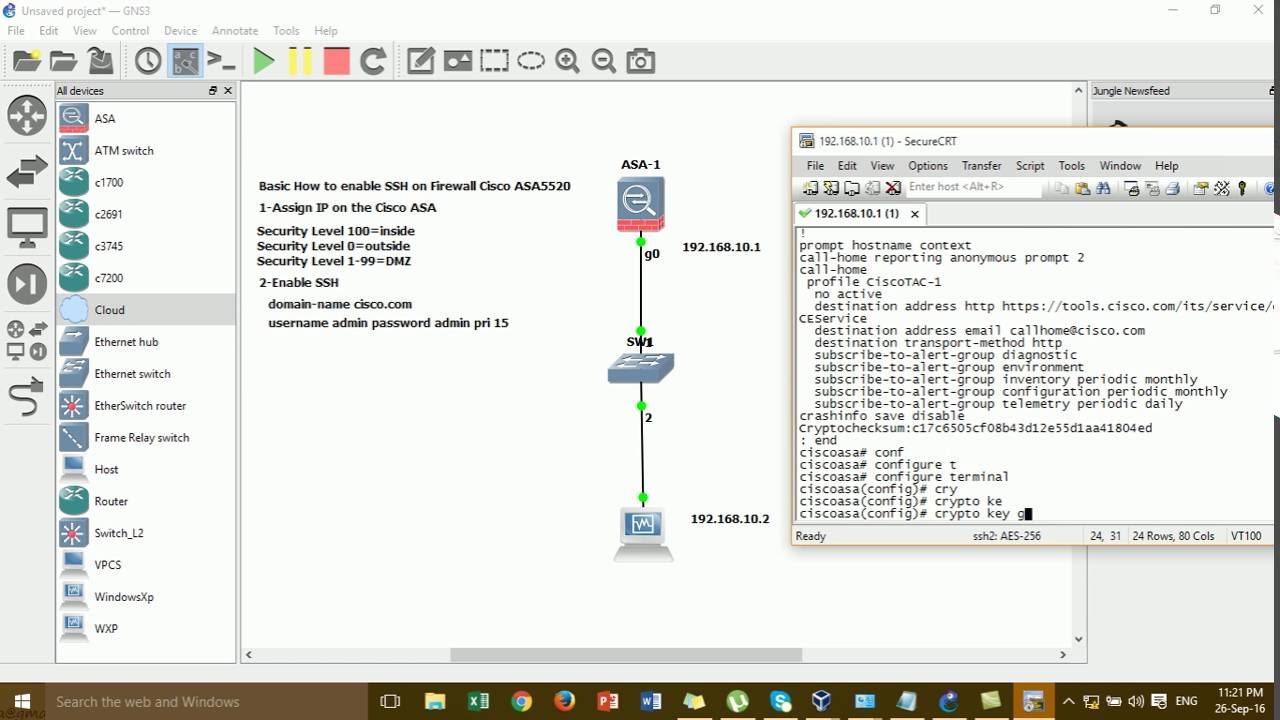Open SecureCRT Script menu
The height and width of the screenshot is (720, 1280).
(x=1030, y=166)
